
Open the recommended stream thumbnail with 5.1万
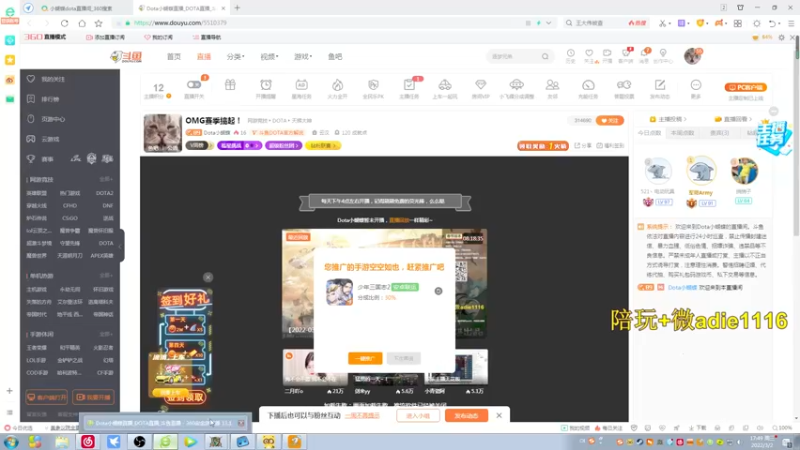457,367
